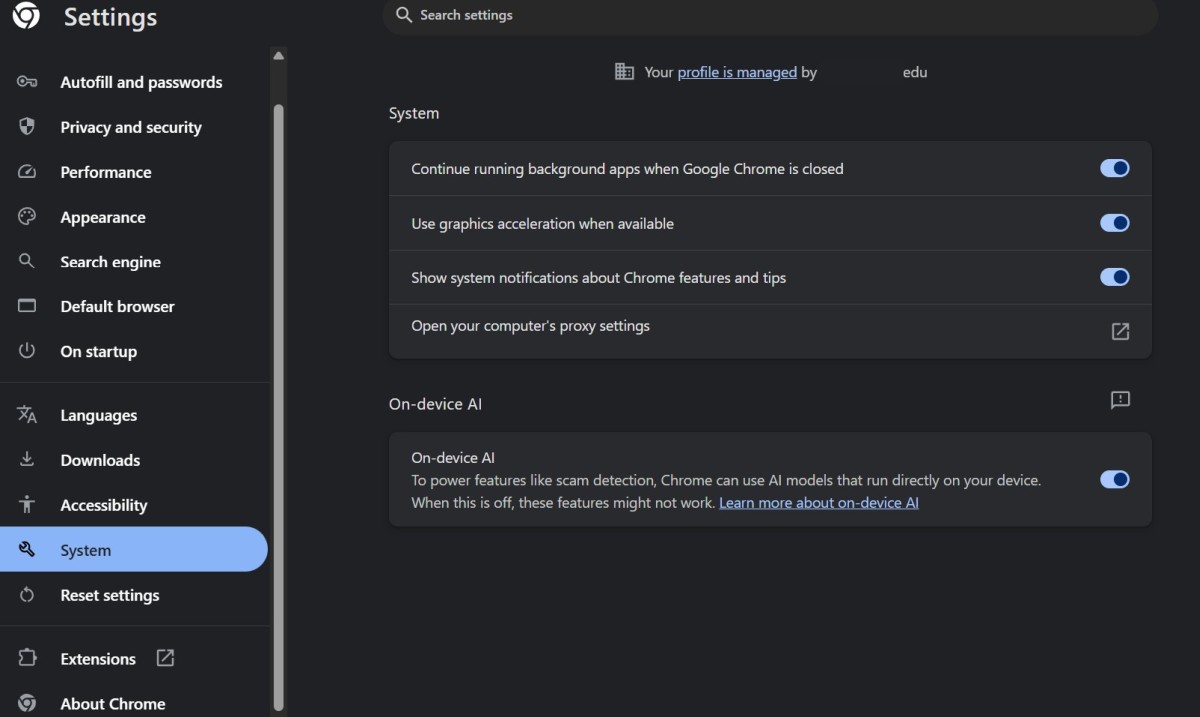The height and width of the screenshot is (717, 1200).
Task: Click the translate icon for Languages
Action: (x=27, y=415)
